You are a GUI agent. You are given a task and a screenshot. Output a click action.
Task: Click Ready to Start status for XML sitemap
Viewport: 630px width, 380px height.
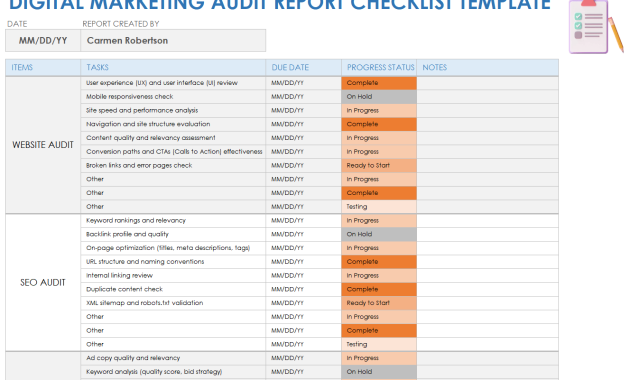[x=379, y=303]
